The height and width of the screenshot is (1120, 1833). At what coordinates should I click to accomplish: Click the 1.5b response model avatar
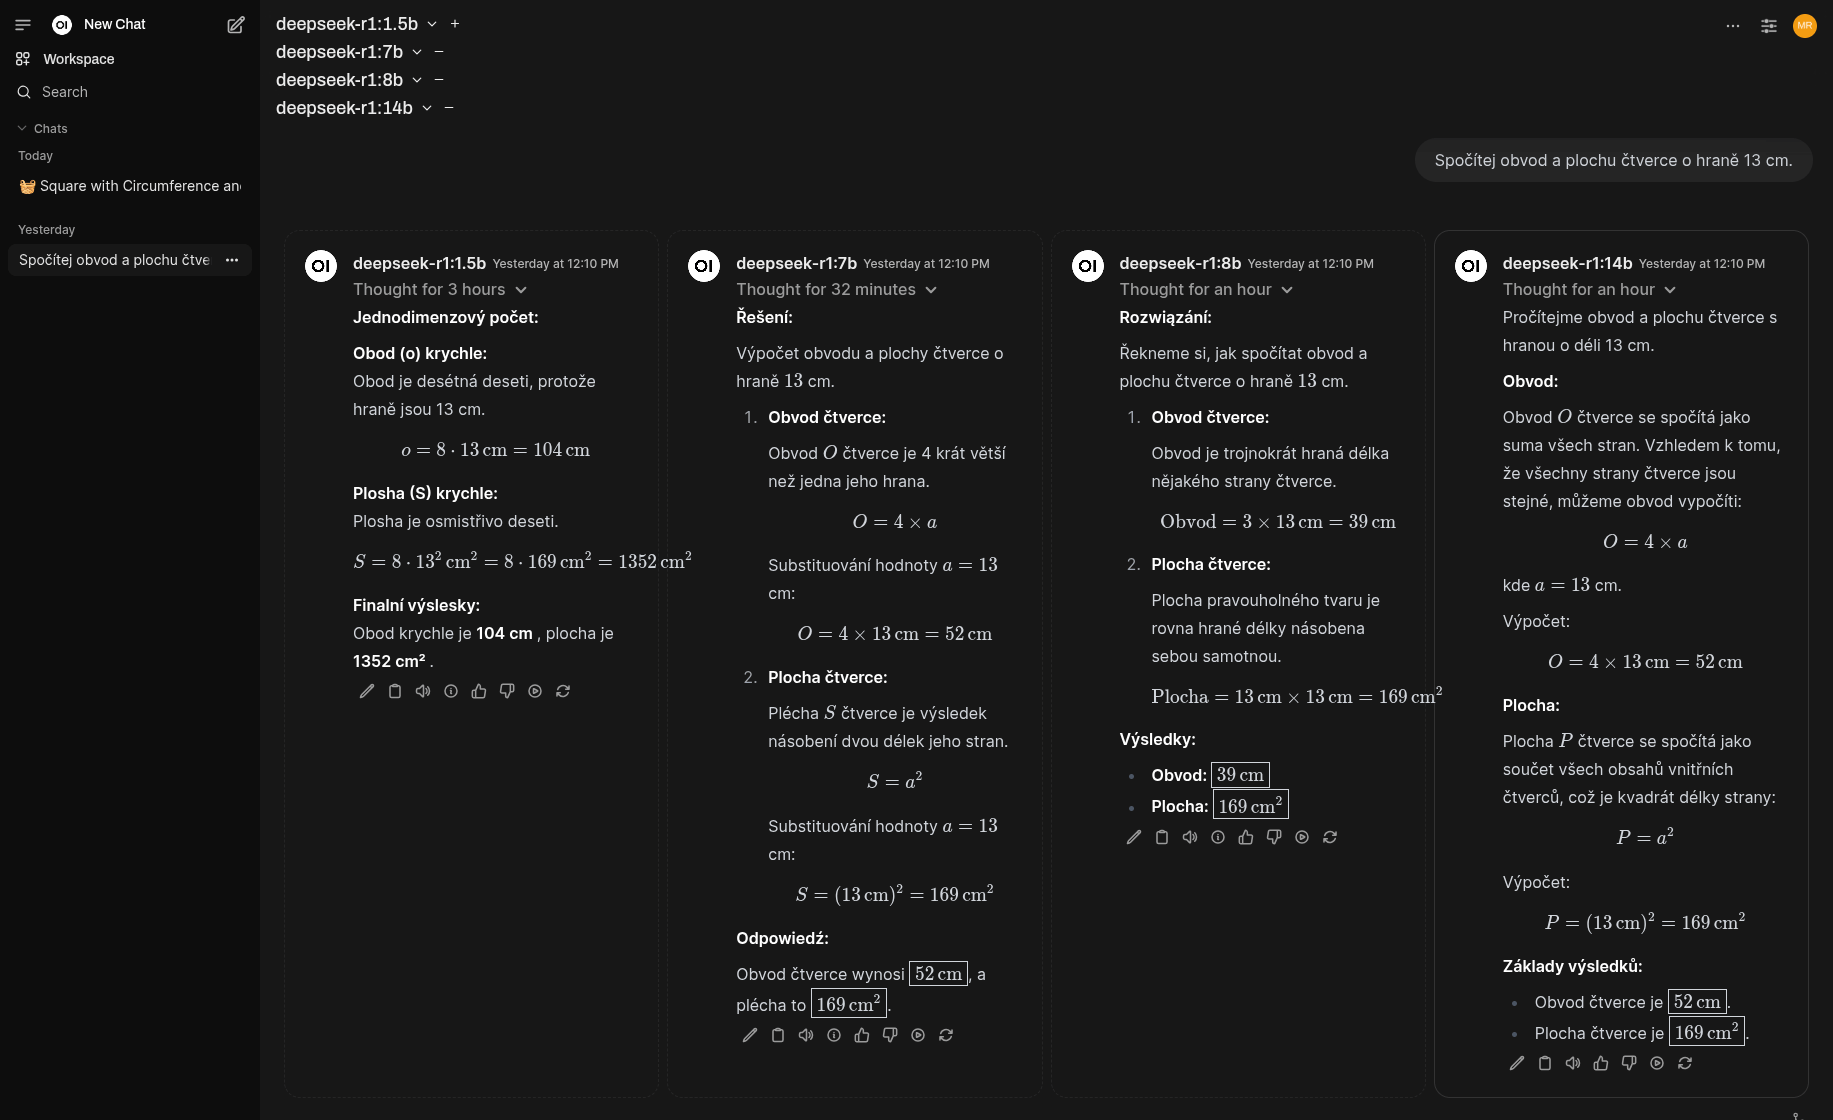point(321,266)
